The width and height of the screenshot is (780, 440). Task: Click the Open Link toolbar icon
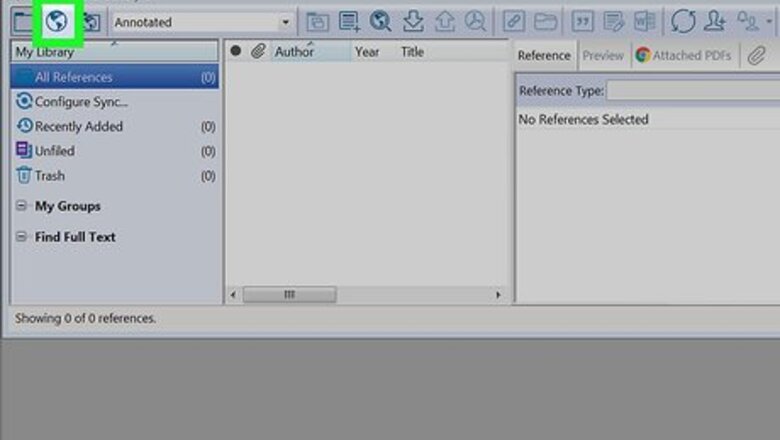click(x=513, y=22)
